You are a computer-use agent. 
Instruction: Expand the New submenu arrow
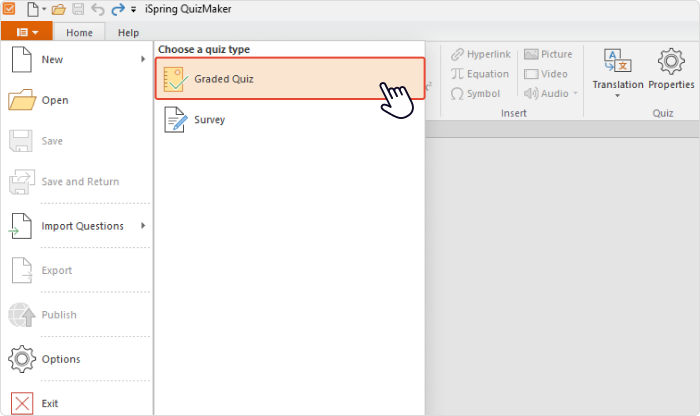click(143, 59)
